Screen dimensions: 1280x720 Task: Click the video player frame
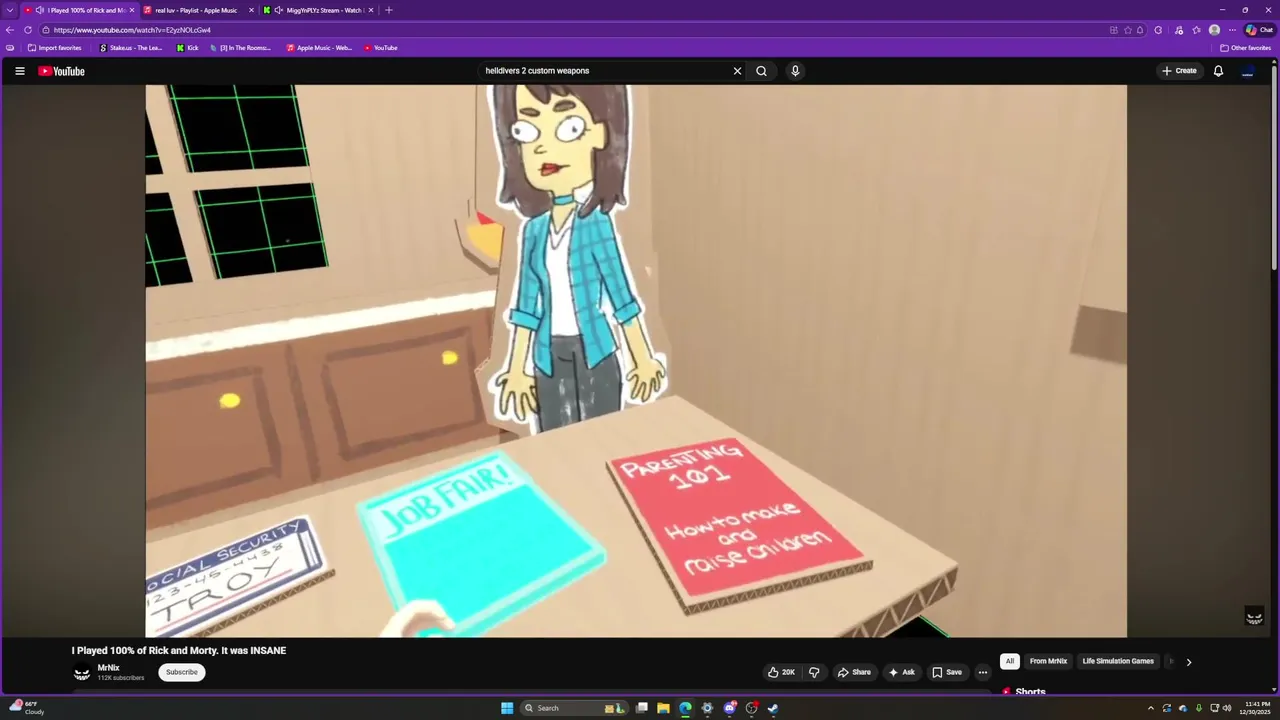636,361
